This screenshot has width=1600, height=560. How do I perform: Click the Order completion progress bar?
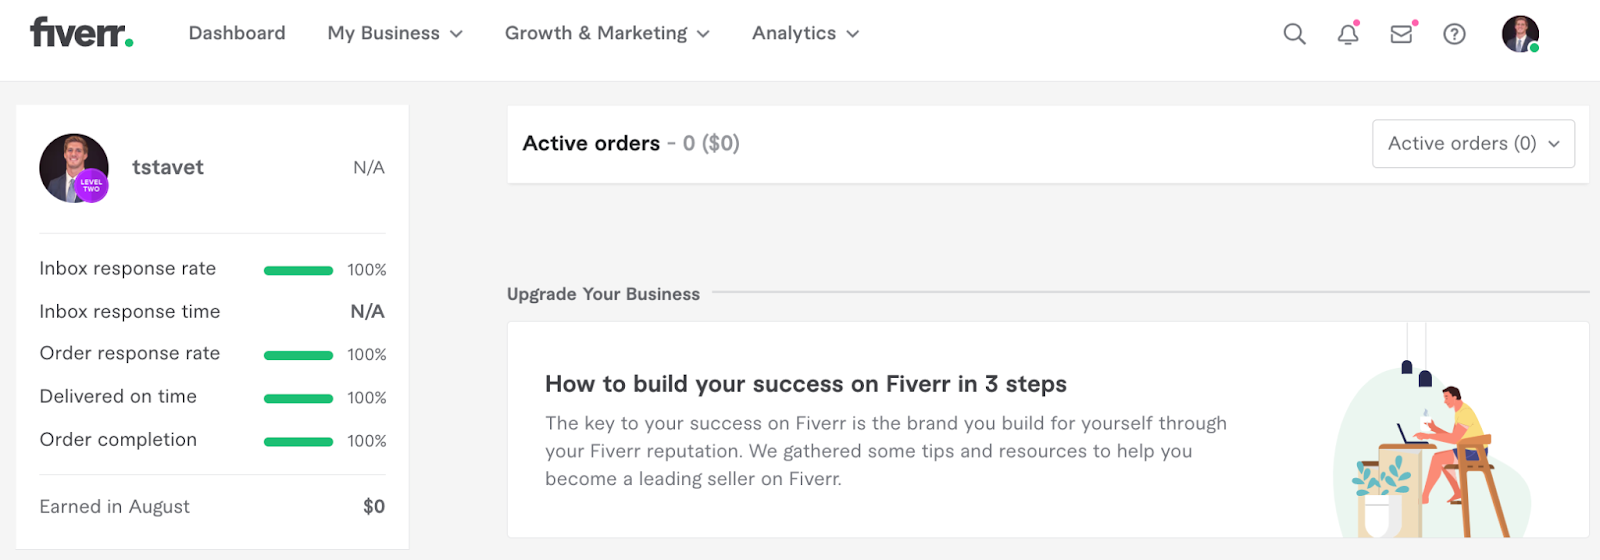point(298,441)
